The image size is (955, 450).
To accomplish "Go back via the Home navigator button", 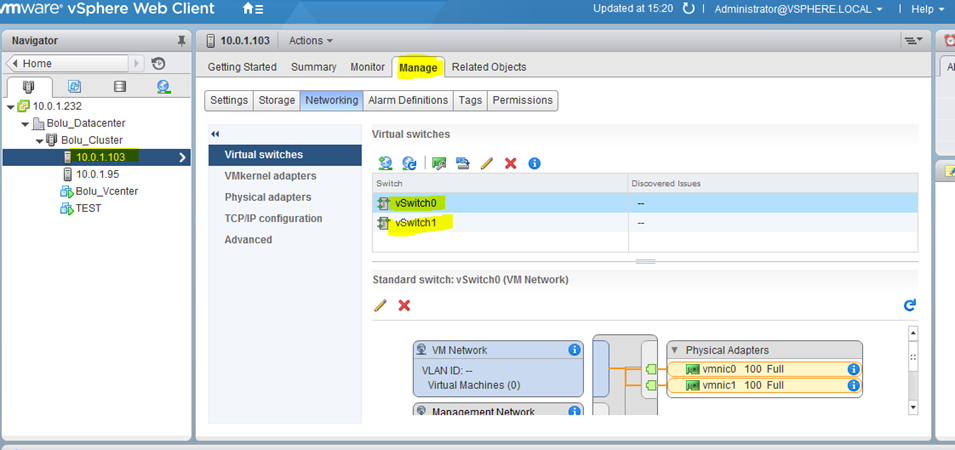I will tap(67, 63).
